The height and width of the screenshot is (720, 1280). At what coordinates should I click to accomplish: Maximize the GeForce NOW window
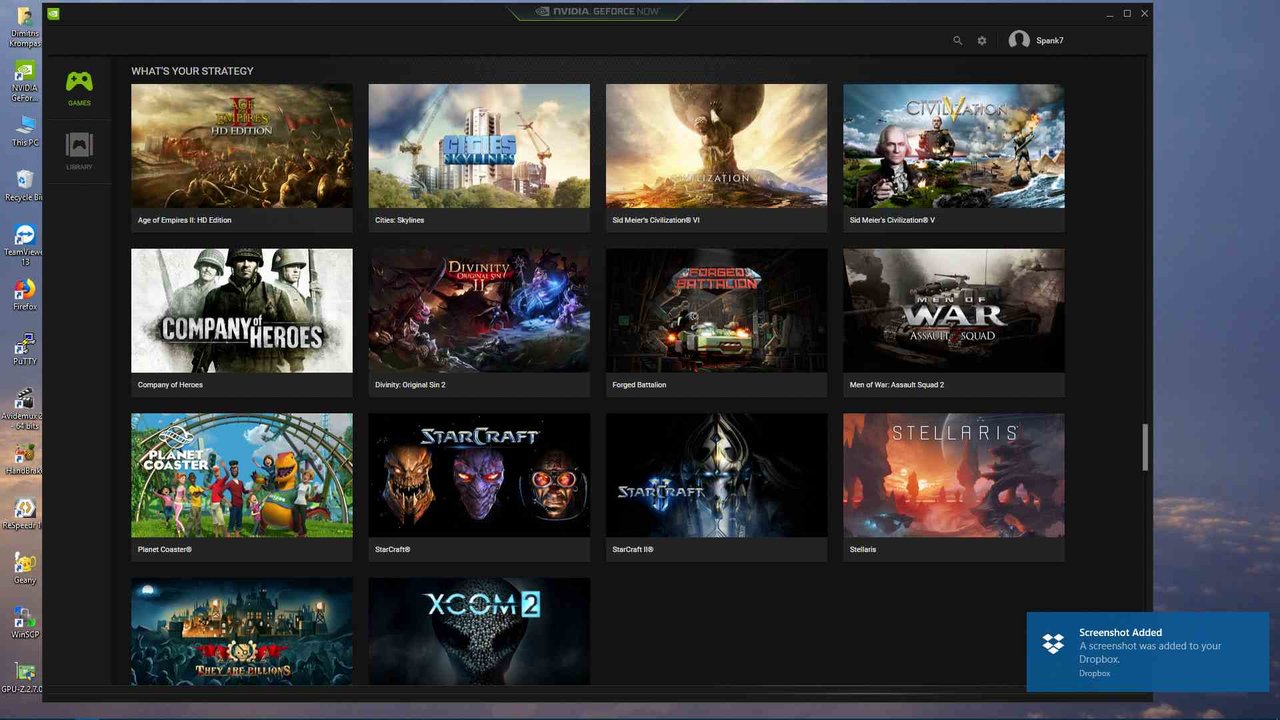tap(1127, 13)
